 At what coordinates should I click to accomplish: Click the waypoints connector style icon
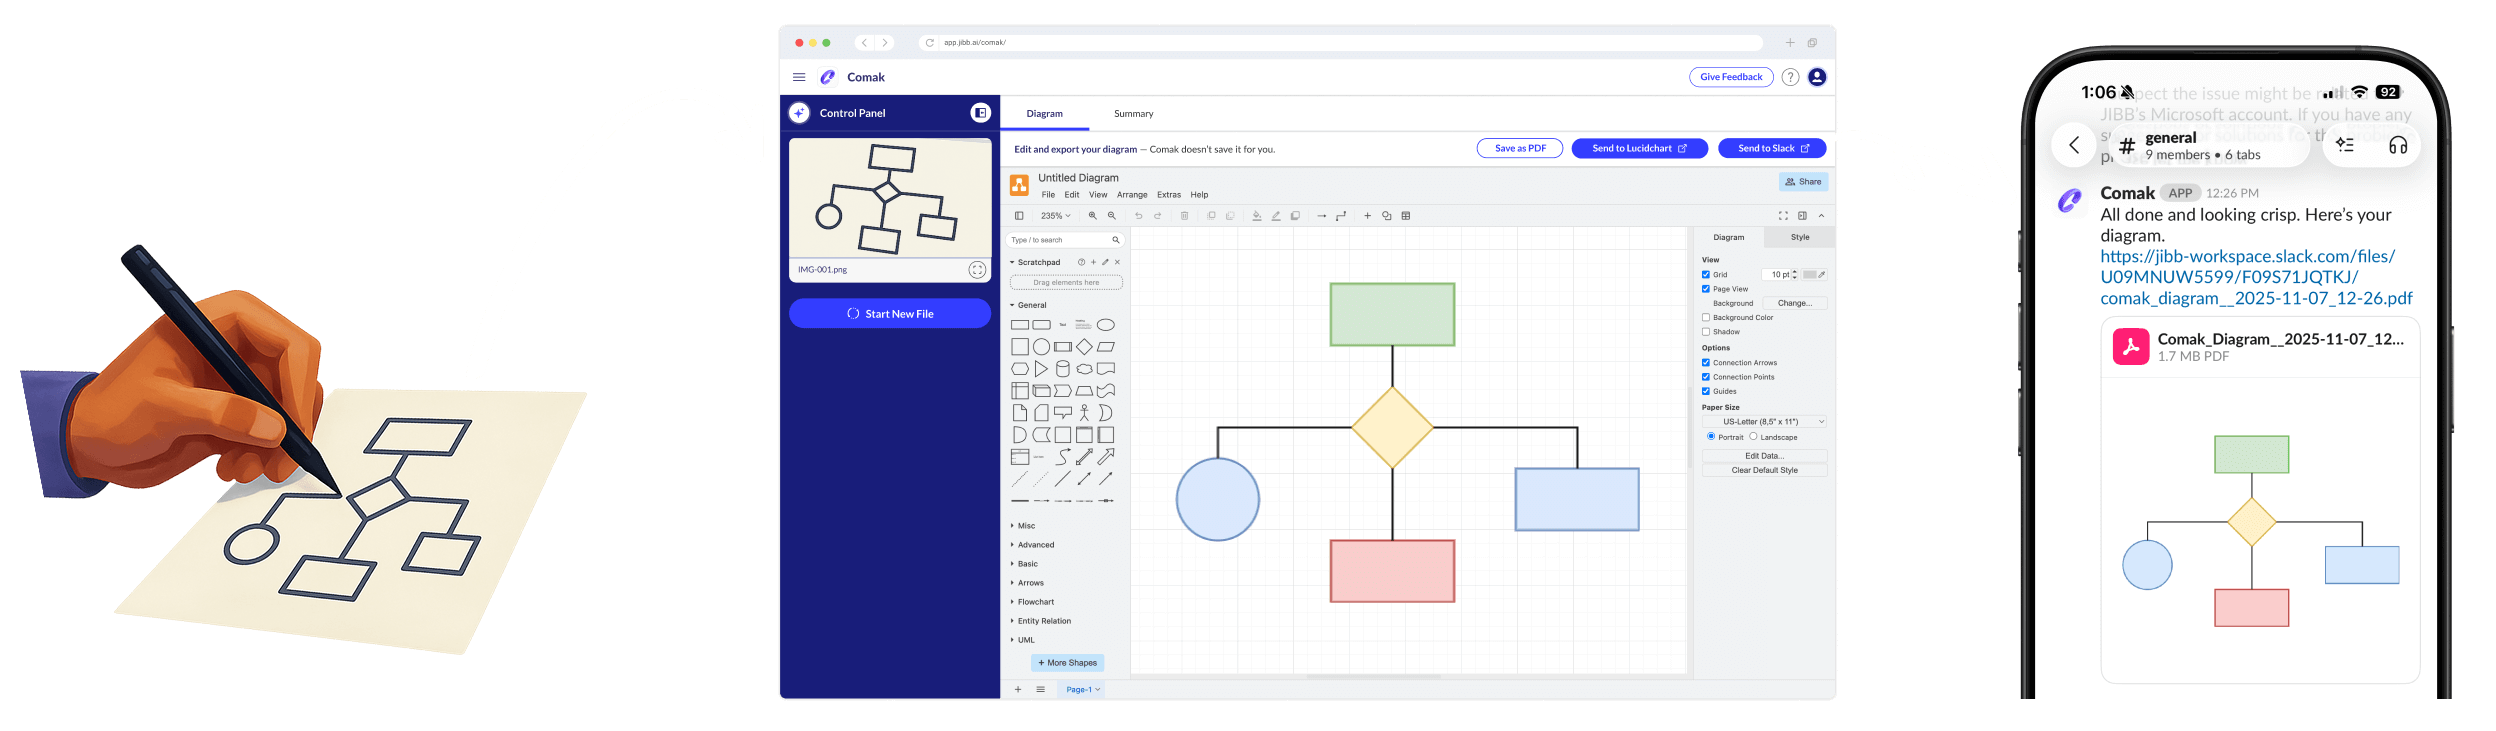[x=1341, y=216]
